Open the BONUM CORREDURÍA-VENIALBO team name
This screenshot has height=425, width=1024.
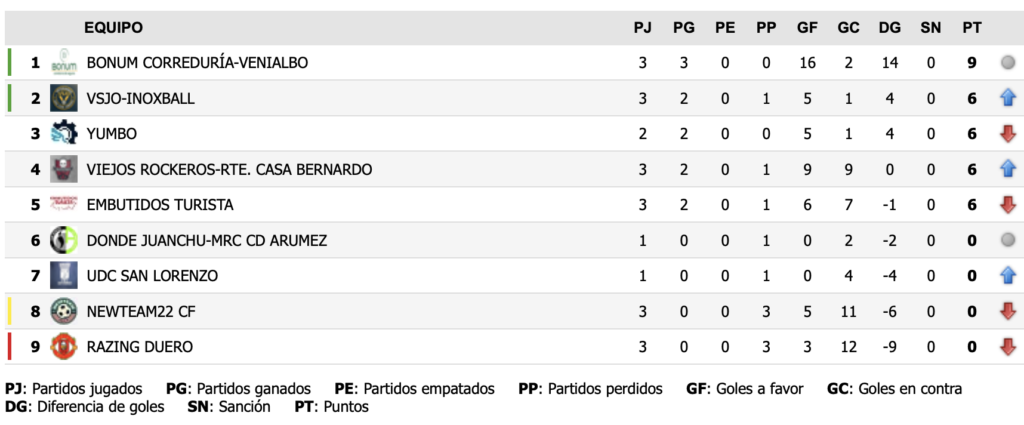[197, 63]
